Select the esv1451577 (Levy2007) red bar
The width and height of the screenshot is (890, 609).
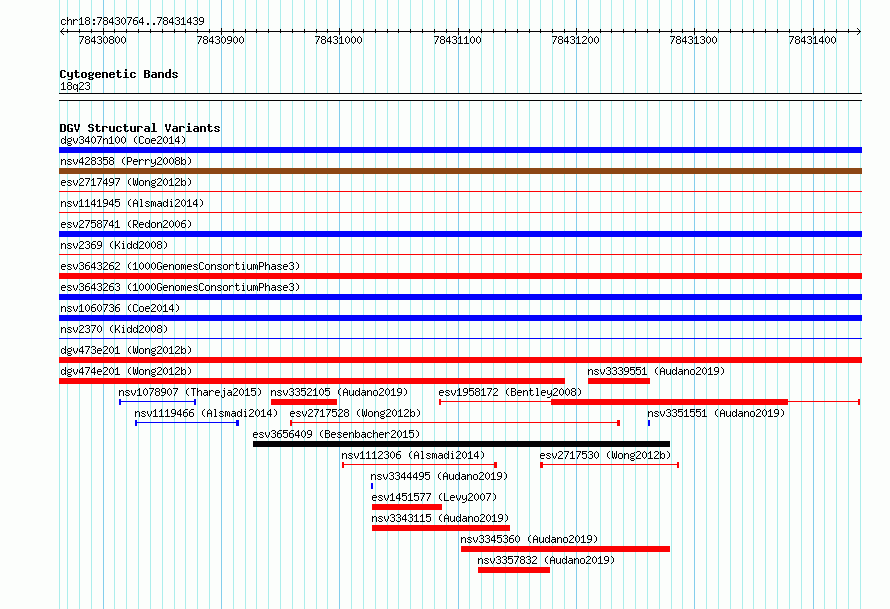[407, 507]
